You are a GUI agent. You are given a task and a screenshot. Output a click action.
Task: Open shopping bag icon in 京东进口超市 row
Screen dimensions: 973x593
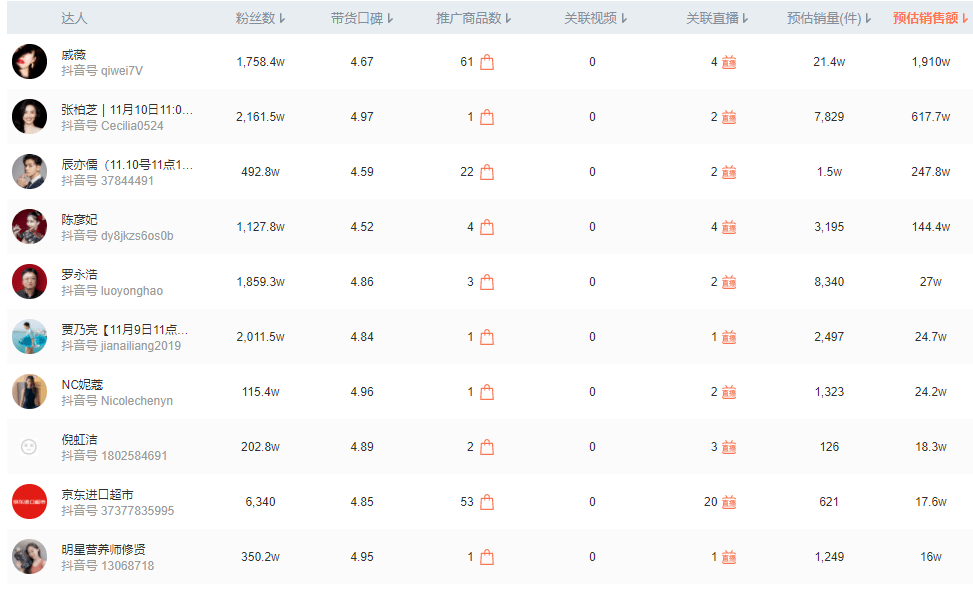487,502
